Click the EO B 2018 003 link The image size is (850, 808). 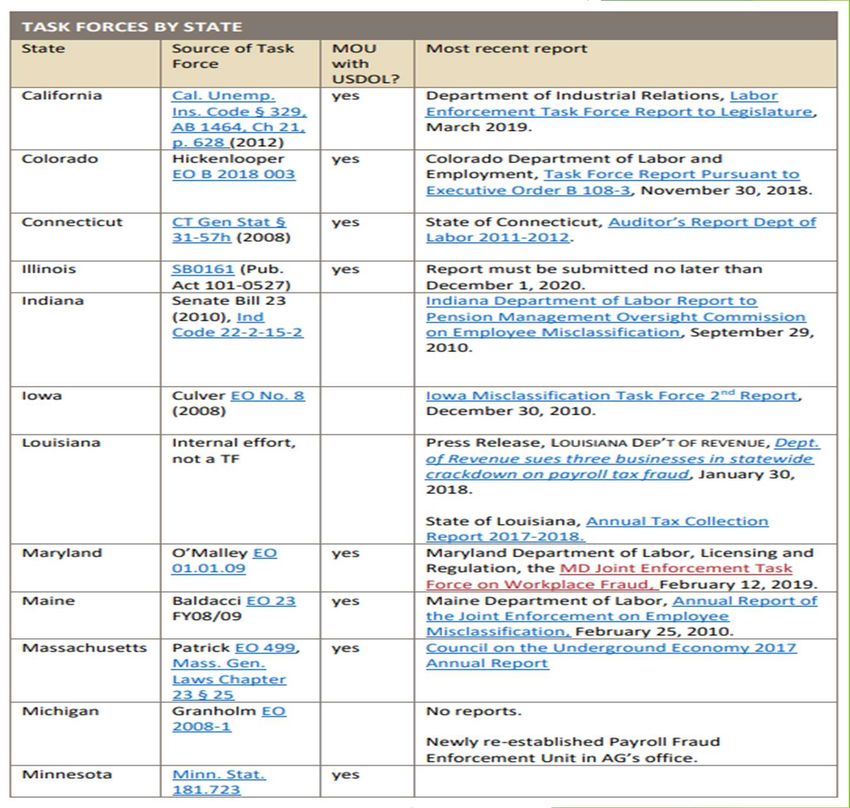[234, 174]
